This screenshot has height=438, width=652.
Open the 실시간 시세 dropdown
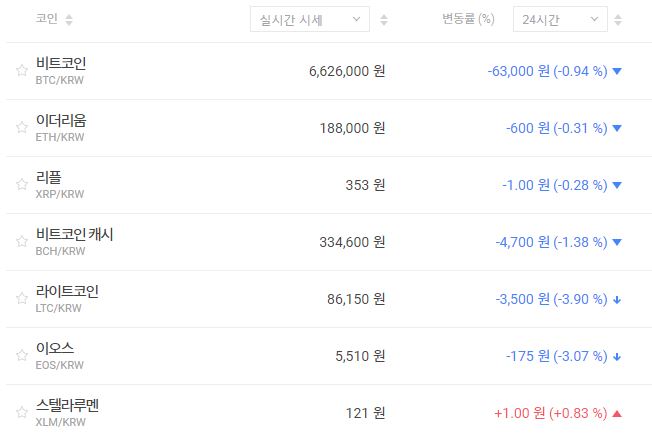tap(309, 19)
